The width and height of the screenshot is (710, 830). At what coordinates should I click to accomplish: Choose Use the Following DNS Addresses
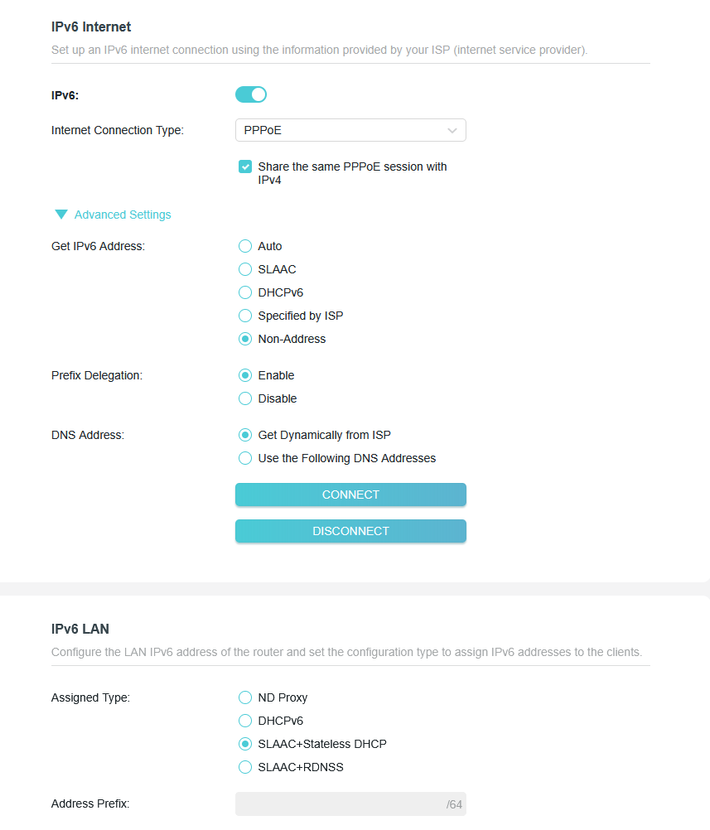[245, 458]
